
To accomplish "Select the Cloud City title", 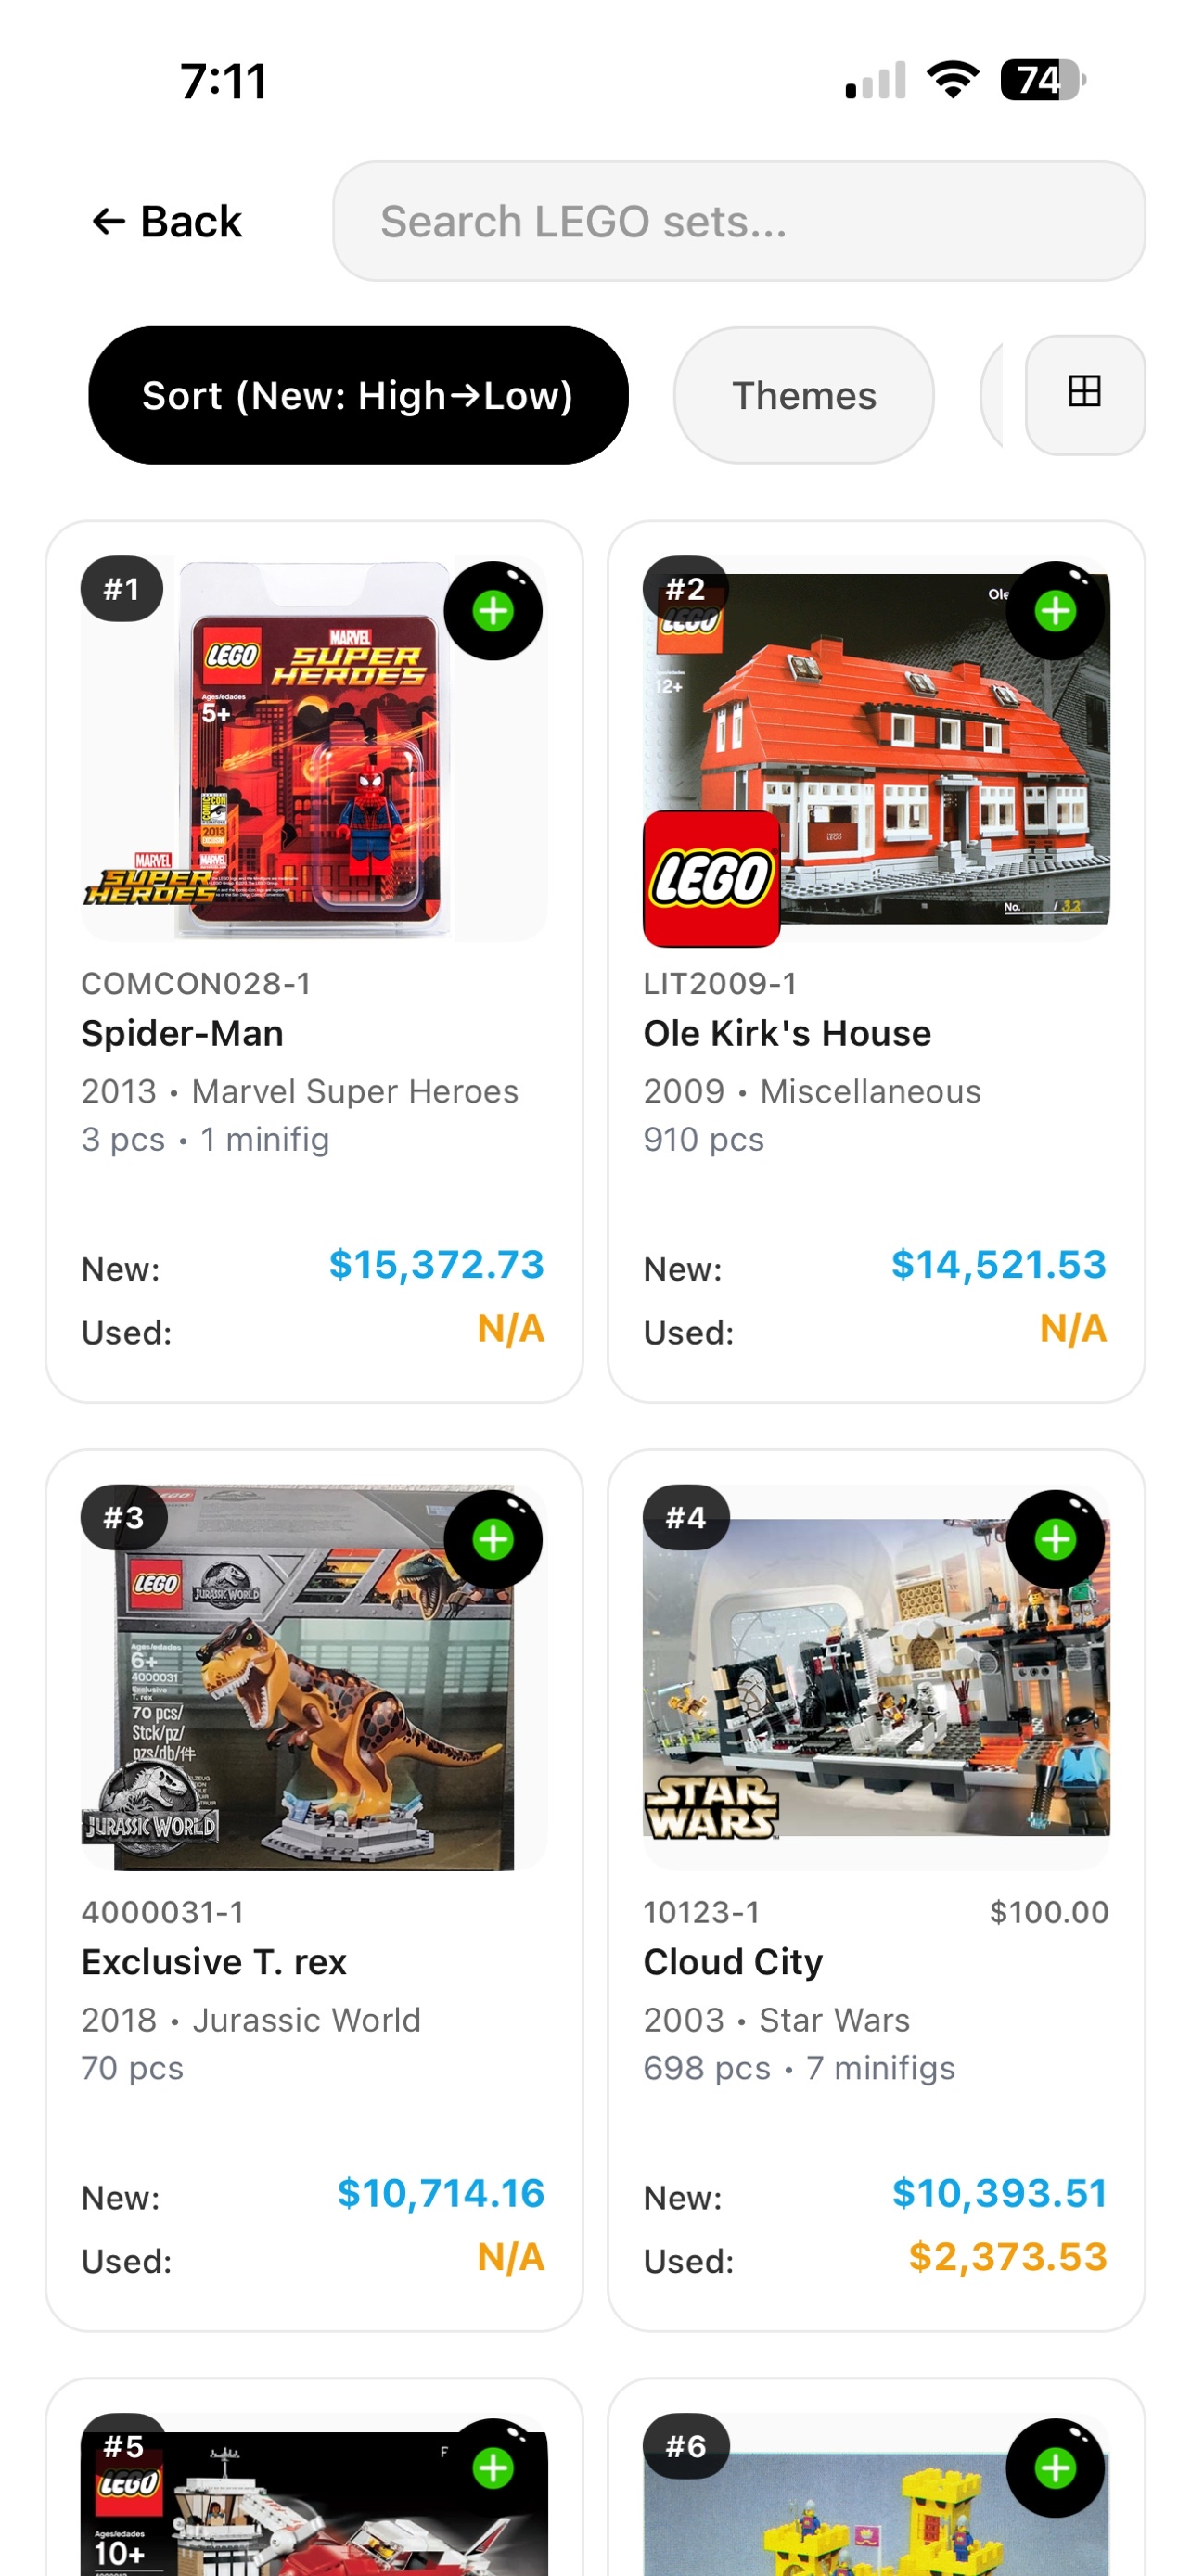I will (x=733, y=1961).
